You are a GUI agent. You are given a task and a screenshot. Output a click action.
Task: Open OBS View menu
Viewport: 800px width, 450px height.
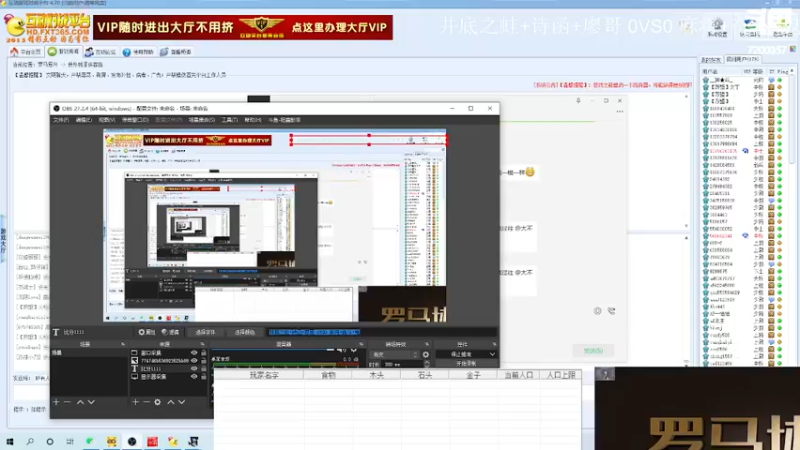pos(107,120)
